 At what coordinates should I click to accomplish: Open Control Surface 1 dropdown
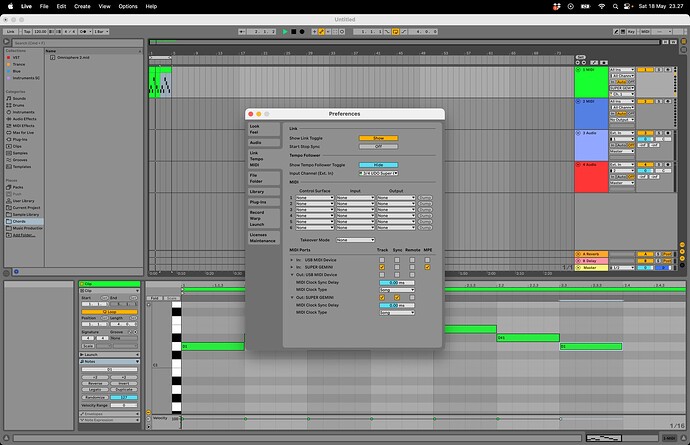click(x=314, y=198)
